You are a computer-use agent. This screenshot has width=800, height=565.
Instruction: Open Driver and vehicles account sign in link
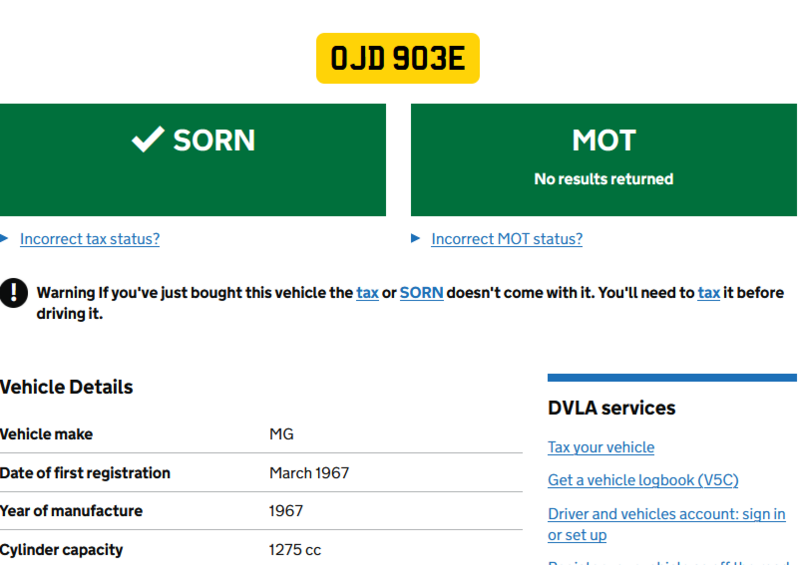tap(666, 514)
